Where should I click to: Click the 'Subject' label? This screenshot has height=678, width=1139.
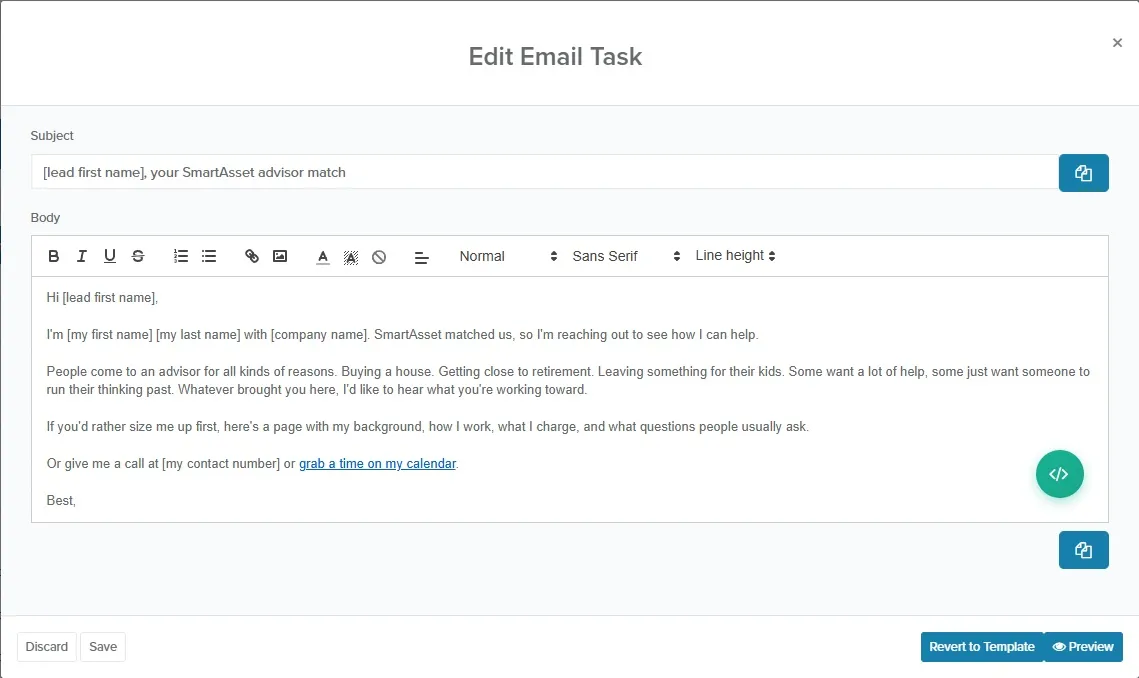(x=52, y=136)
